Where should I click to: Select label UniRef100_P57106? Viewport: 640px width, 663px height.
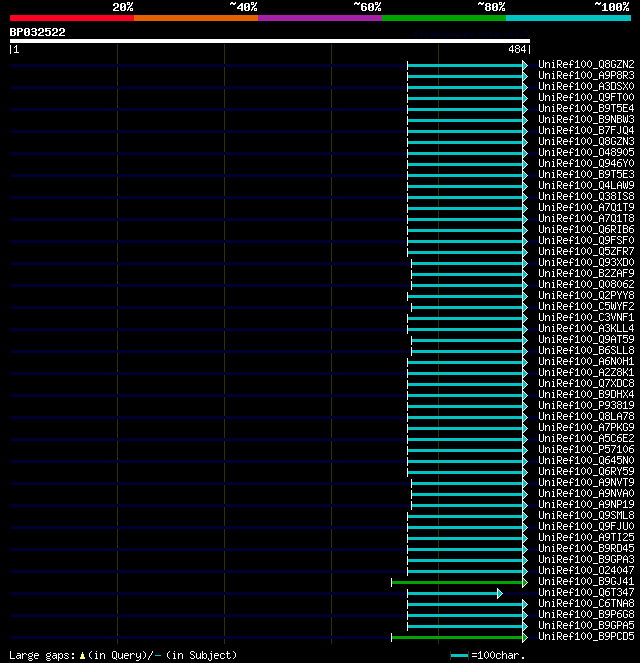click(x=586, y=449)
